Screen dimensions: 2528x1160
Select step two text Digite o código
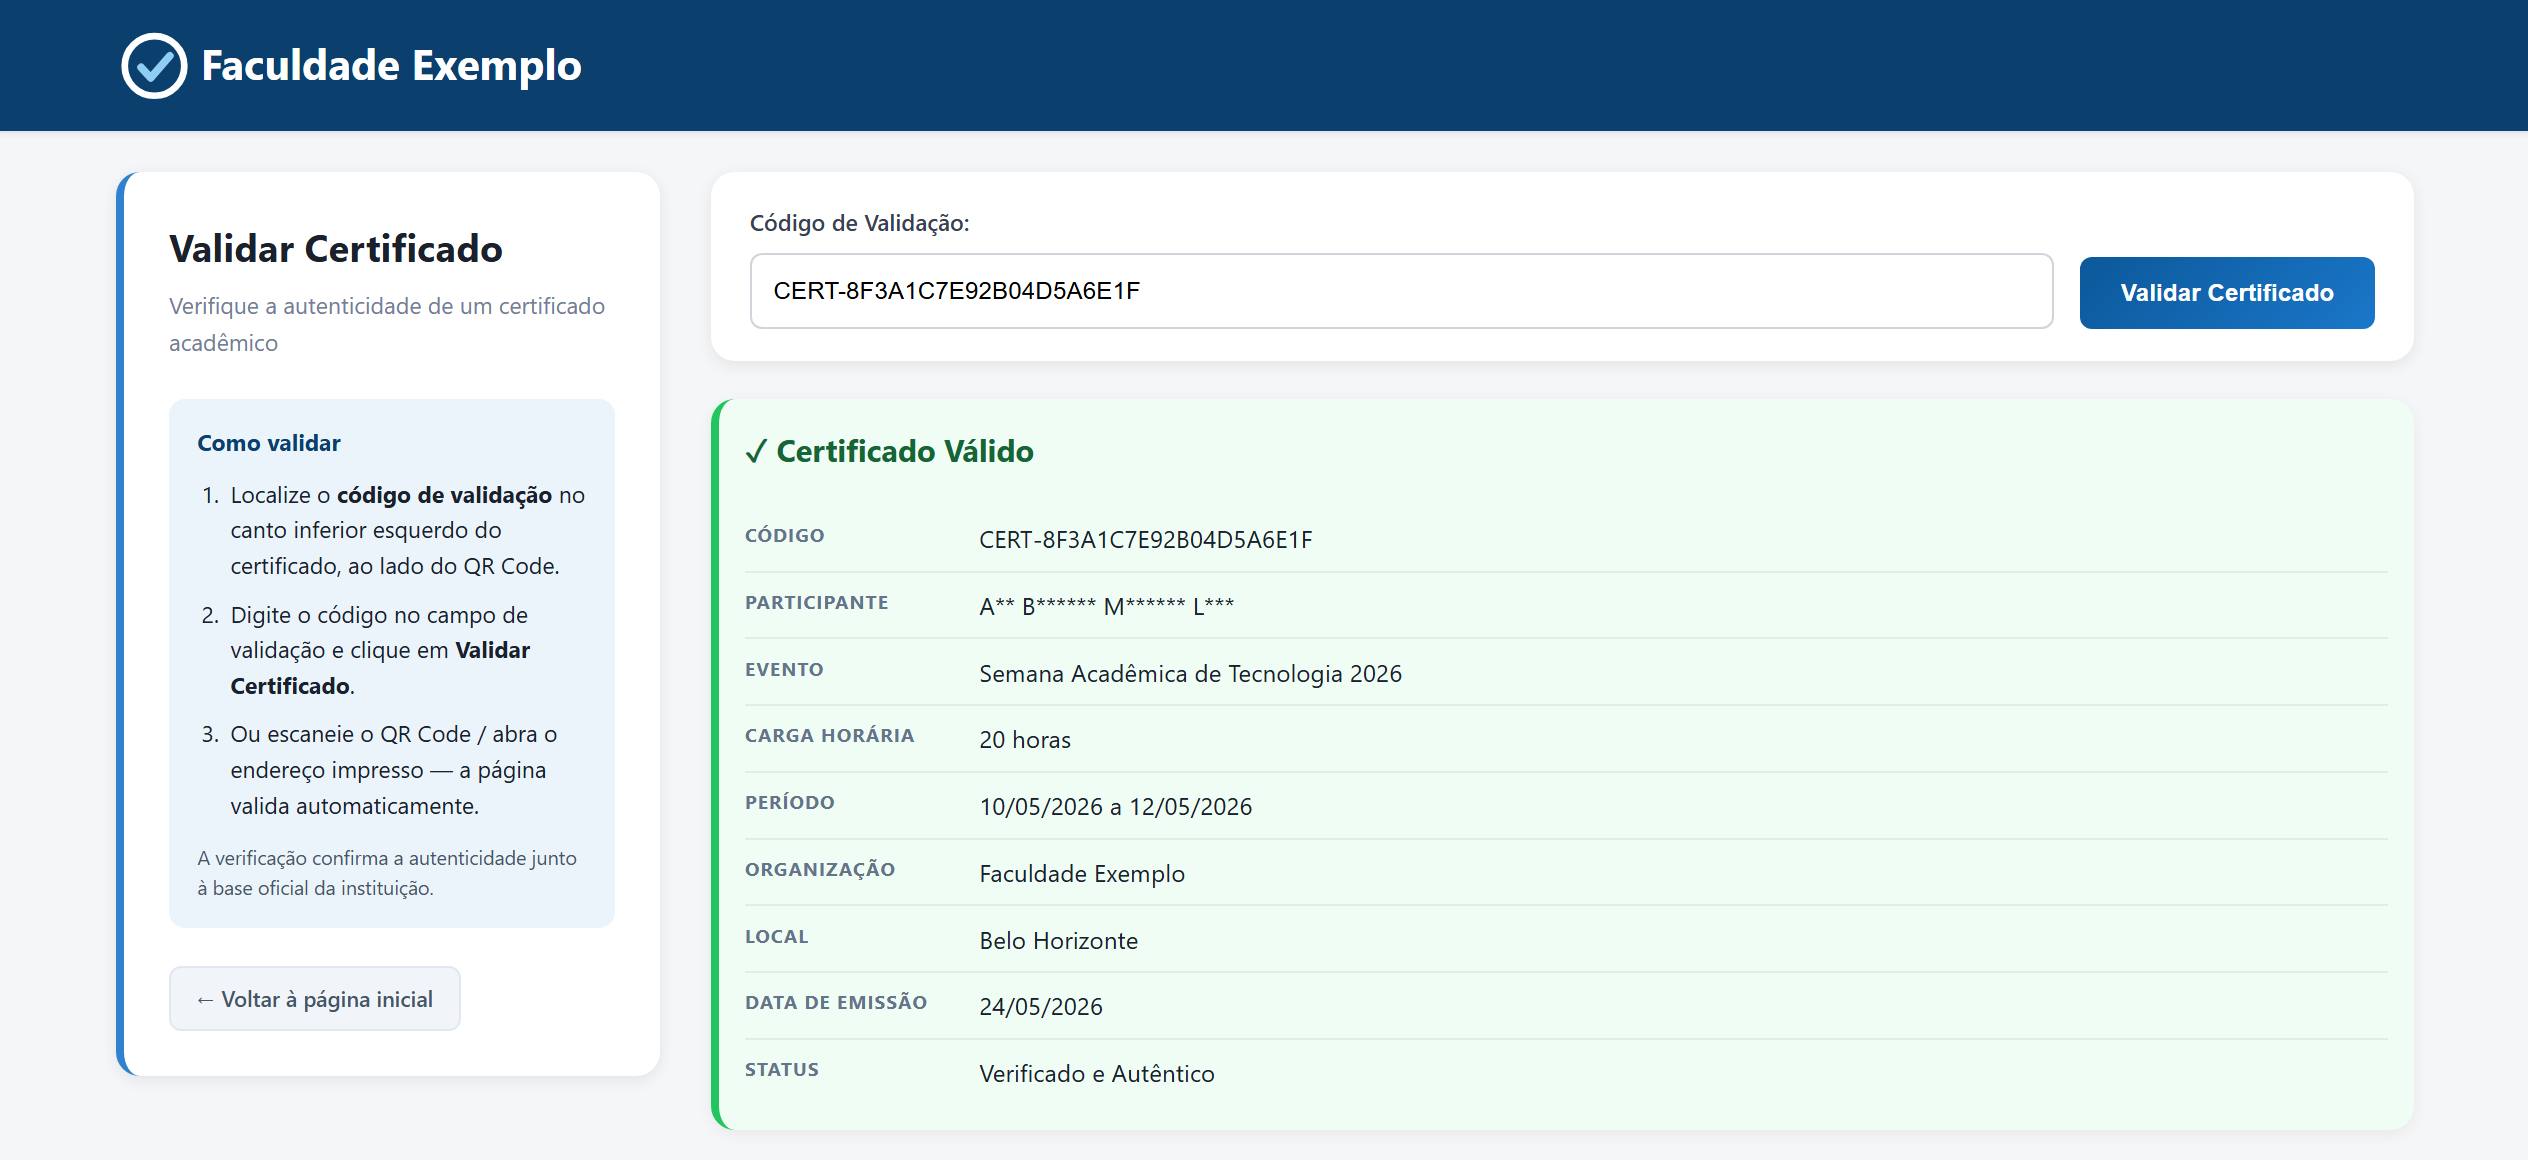click(x=380, y=650)
